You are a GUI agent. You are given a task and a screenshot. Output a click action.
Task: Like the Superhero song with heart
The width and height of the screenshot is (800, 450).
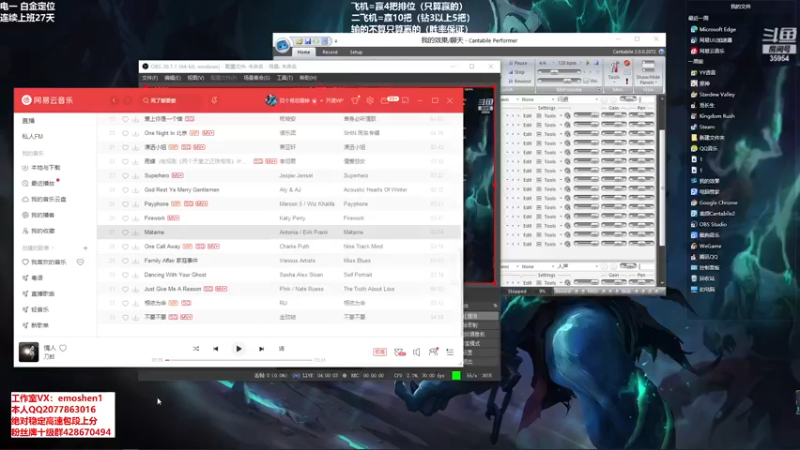click(125, 176)
